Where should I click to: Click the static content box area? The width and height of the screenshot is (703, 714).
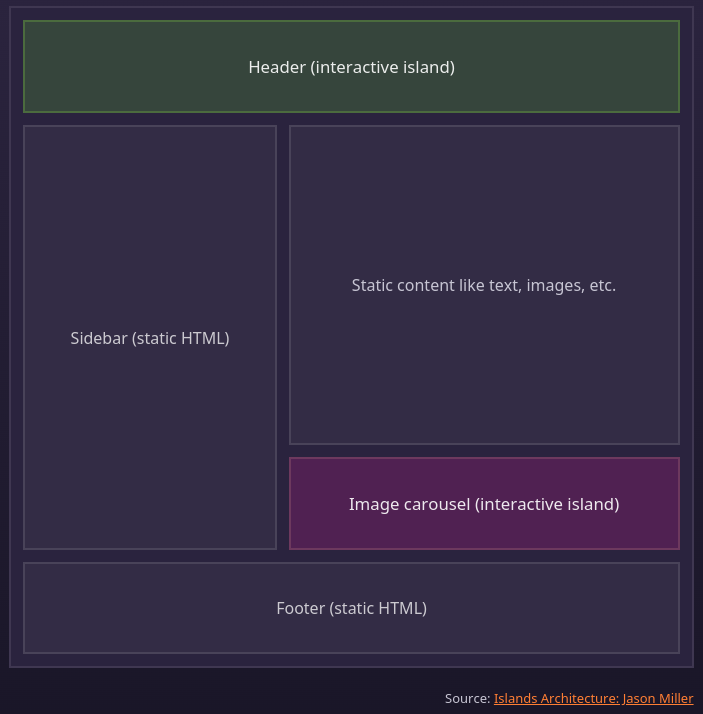click(x=484, y=285)
